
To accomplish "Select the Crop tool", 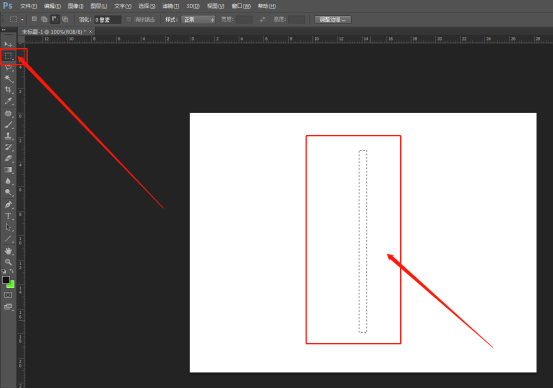I will coord(8,90).
